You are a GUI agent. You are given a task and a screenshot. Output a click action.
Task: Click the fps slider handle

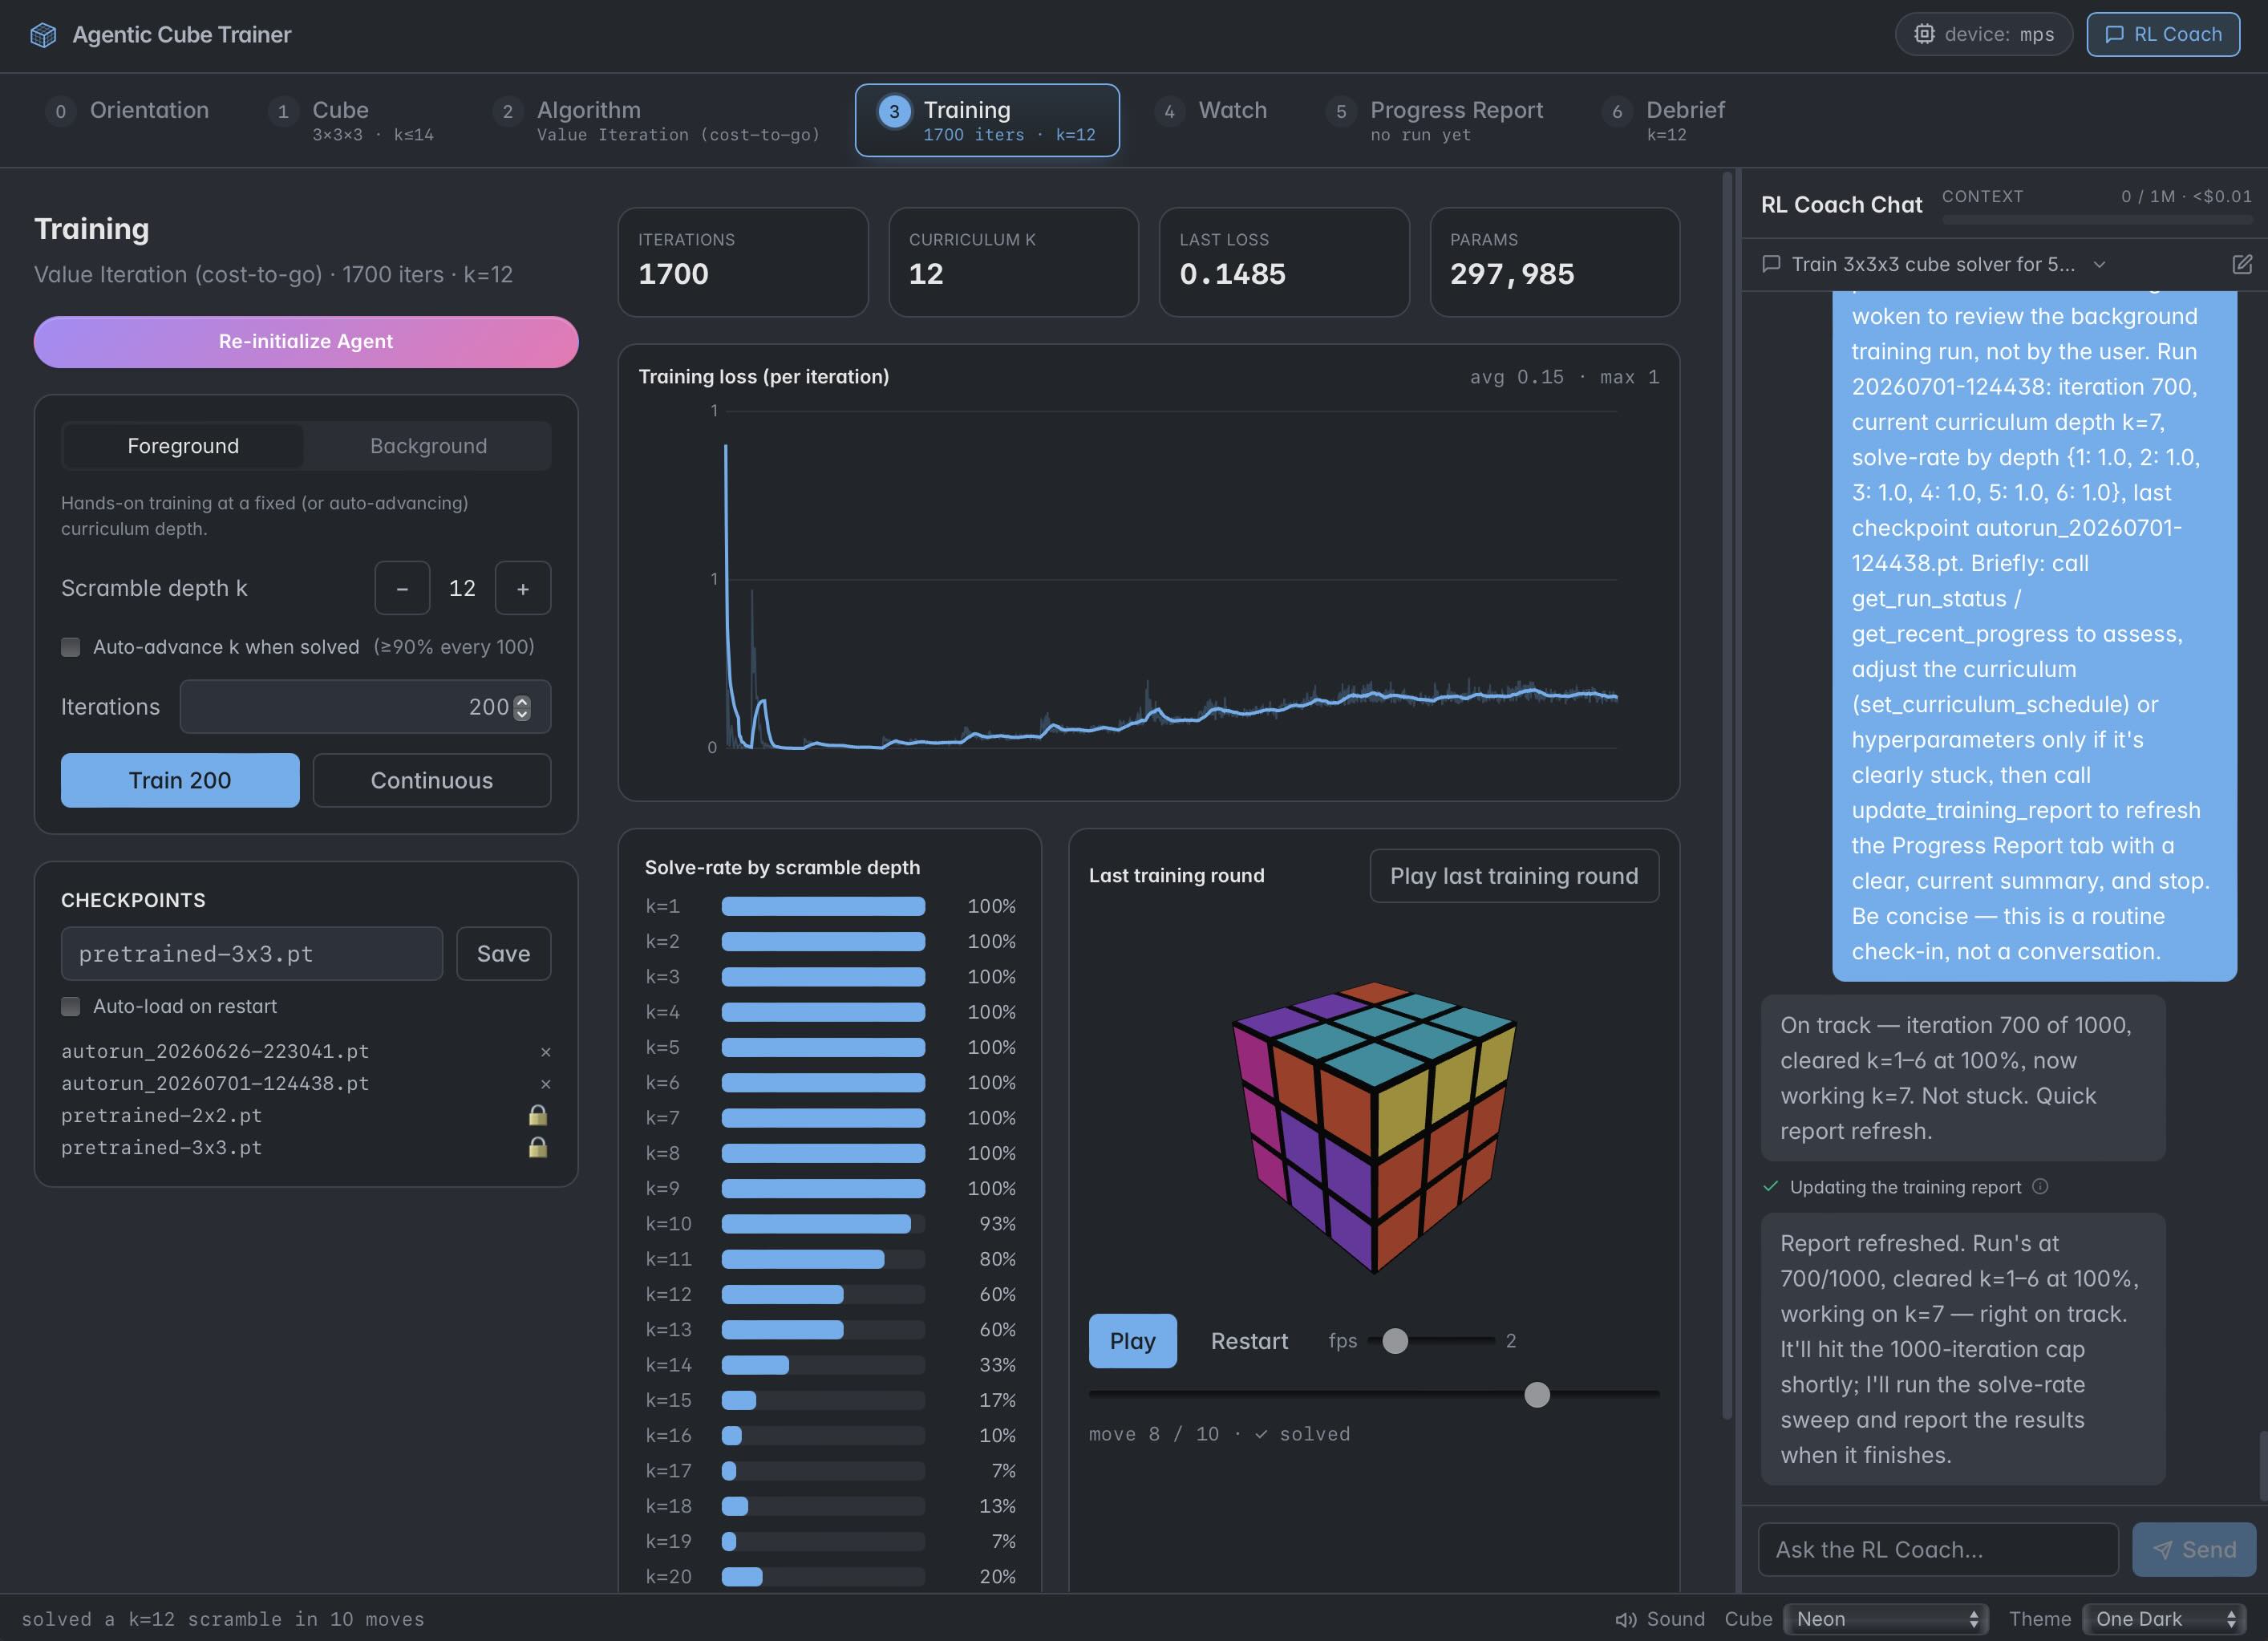tap(1395, 1341)
